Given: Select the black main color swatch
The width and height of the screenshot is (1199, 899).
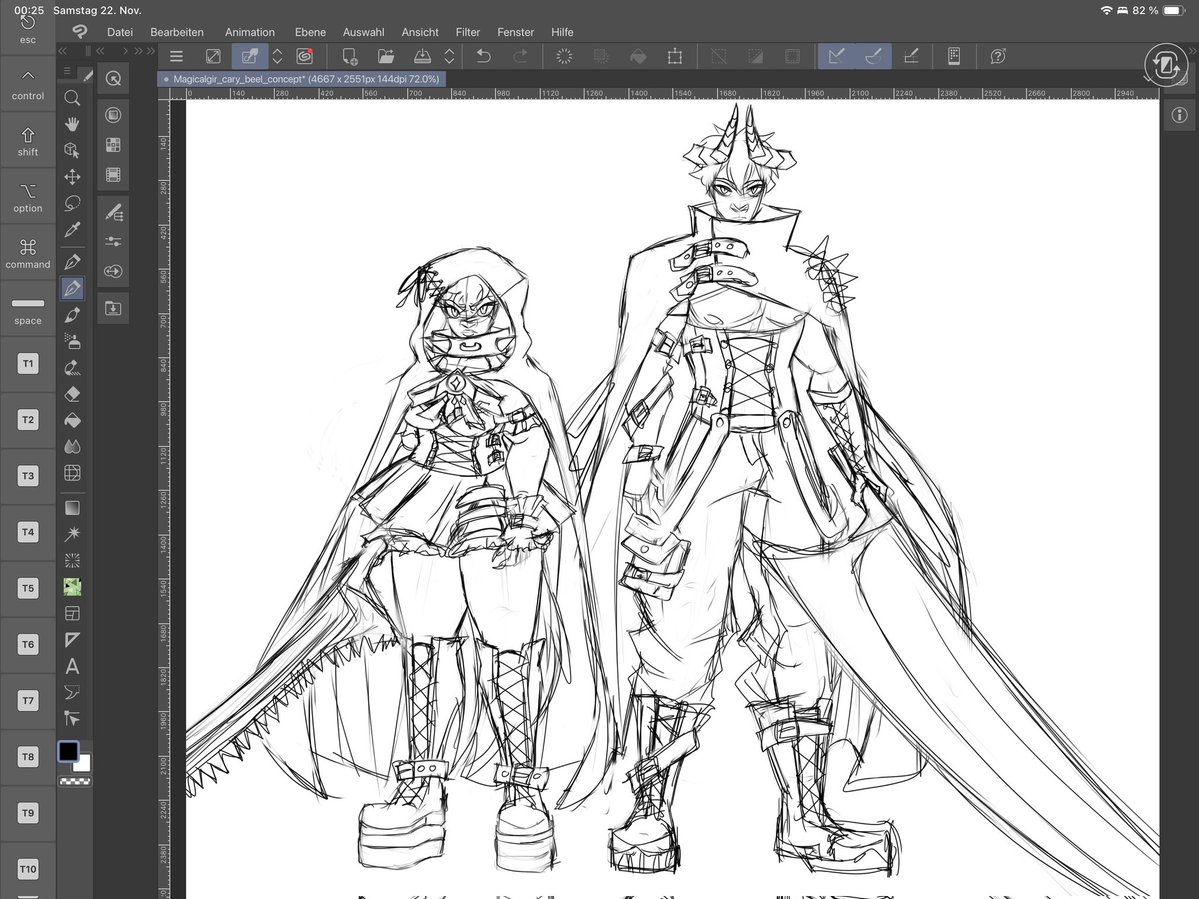Looking at the screenshot, I should (x=68, y=751).
